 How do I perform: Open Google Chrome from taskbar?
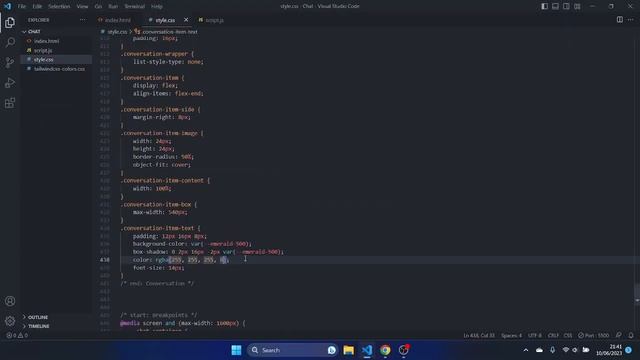pyautogui.click(x=385, y=350)
